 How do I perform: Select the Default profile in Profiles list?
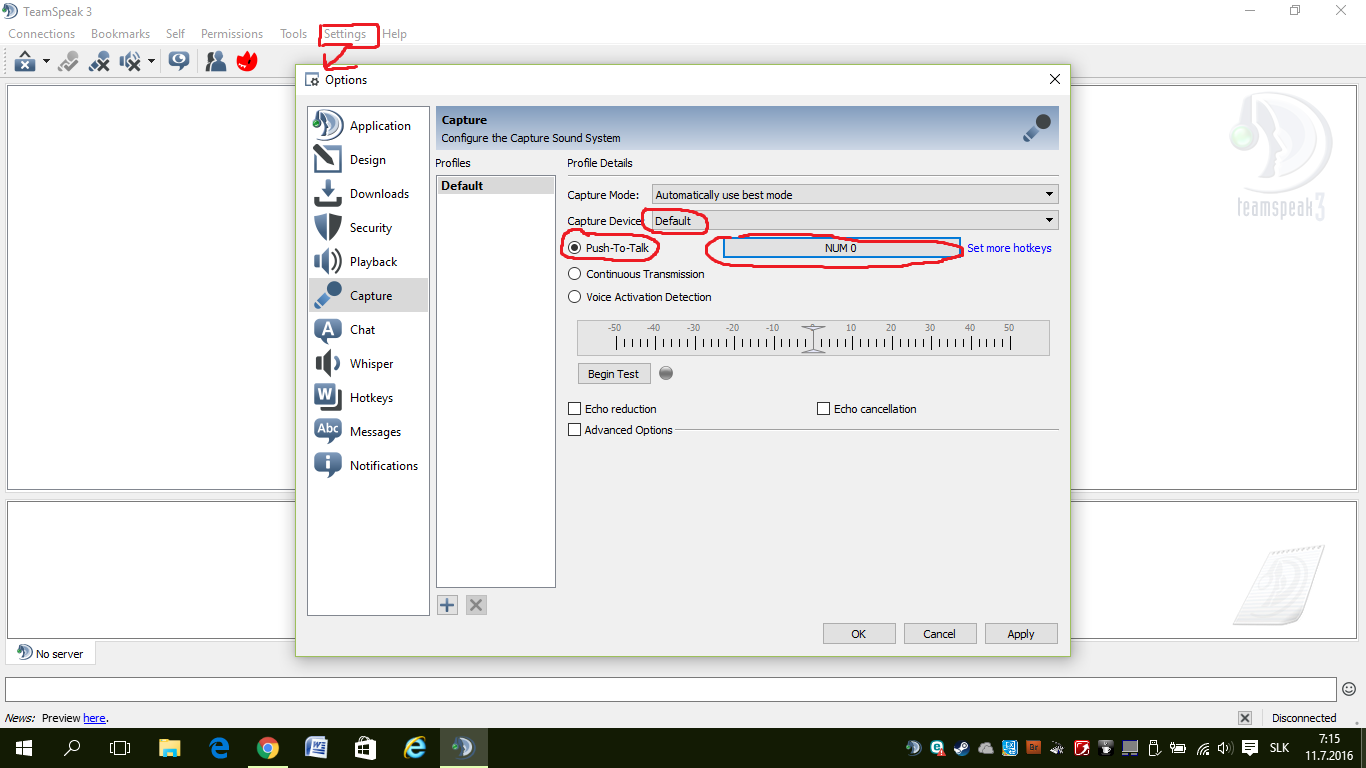[x=495, y=186]
